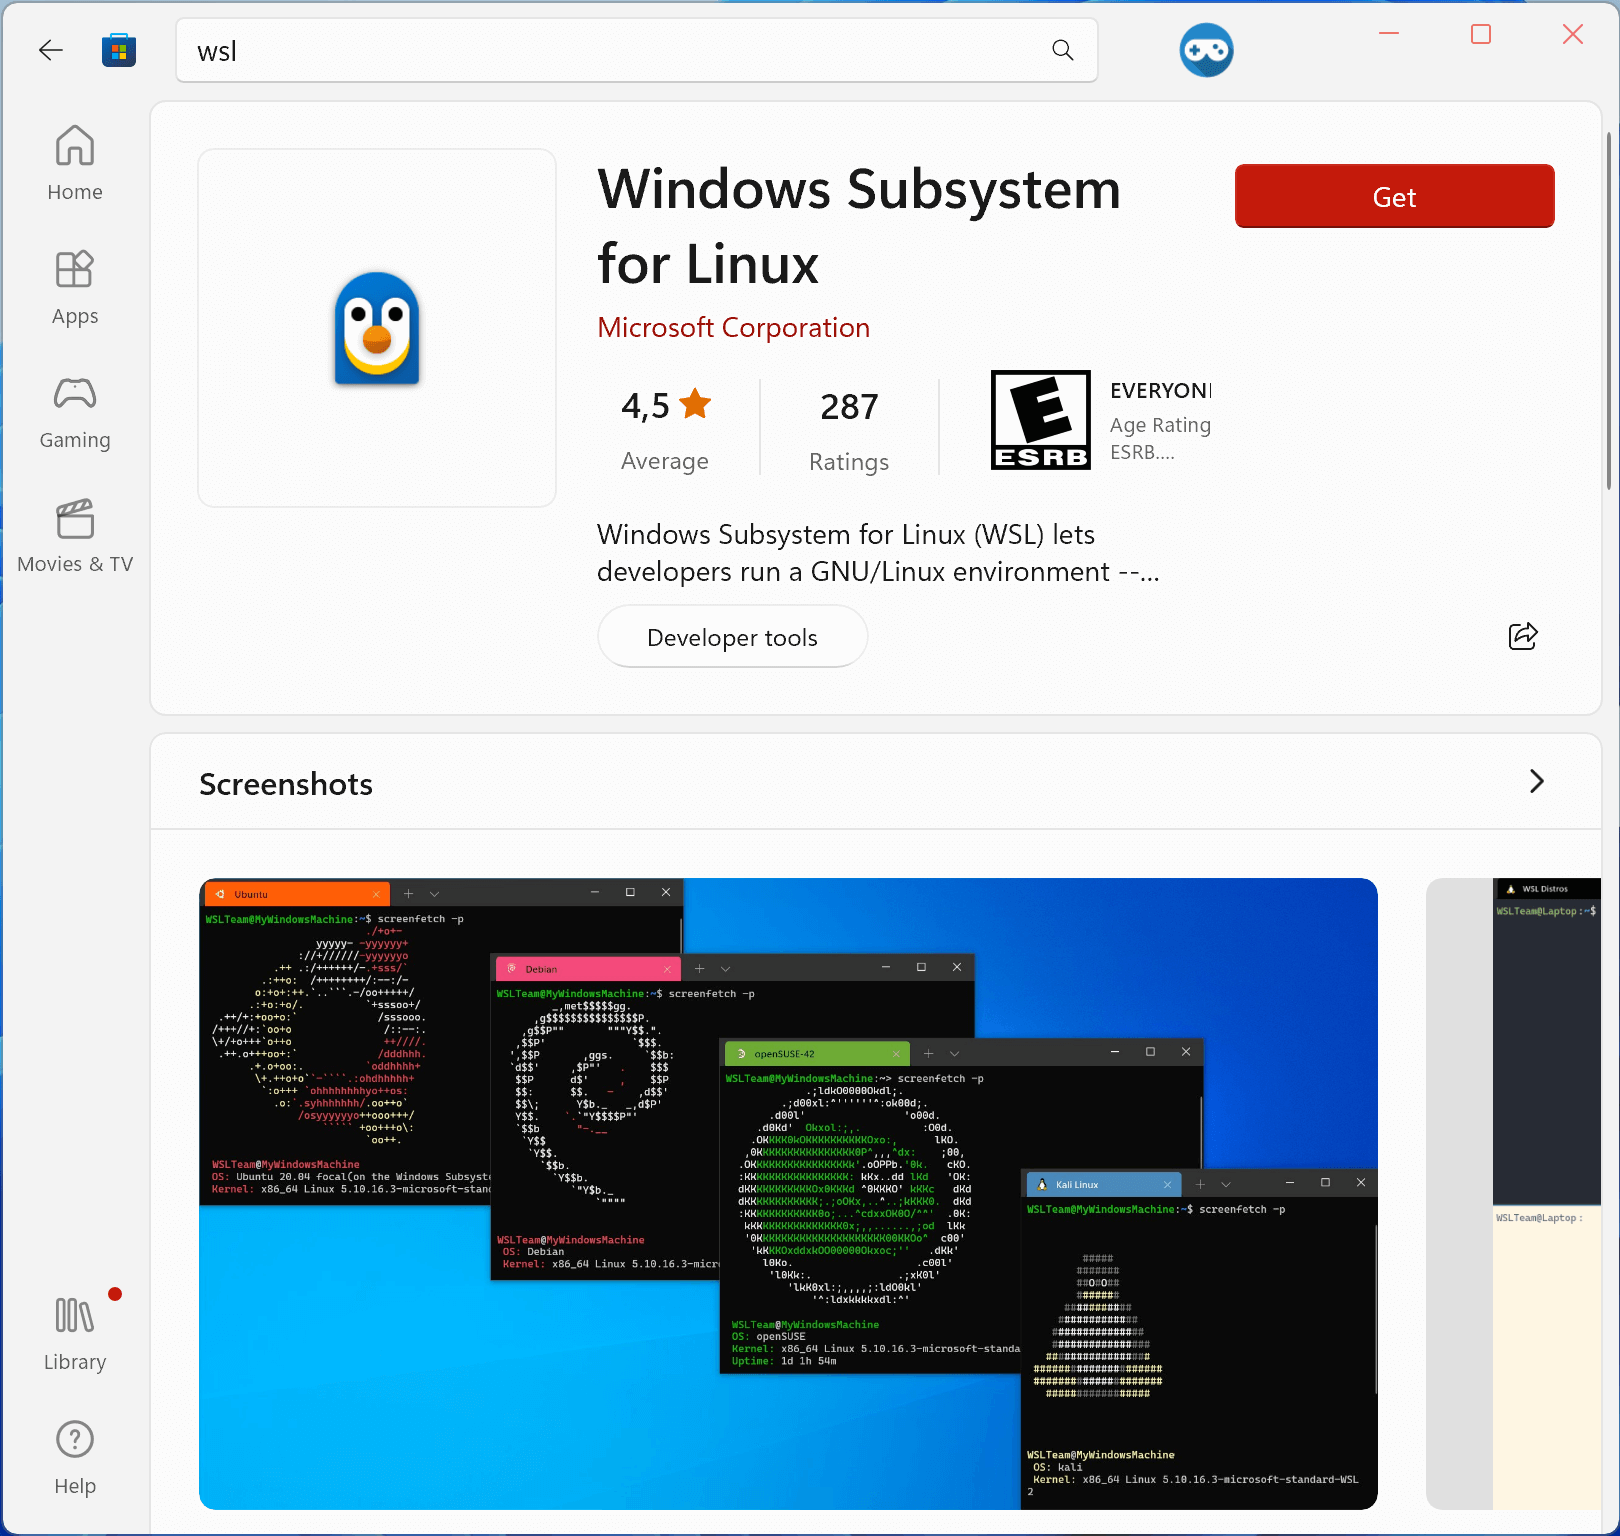Click the Developer tools category button
Viewport: 1620px width, 1536px height.
coord(731,636)
